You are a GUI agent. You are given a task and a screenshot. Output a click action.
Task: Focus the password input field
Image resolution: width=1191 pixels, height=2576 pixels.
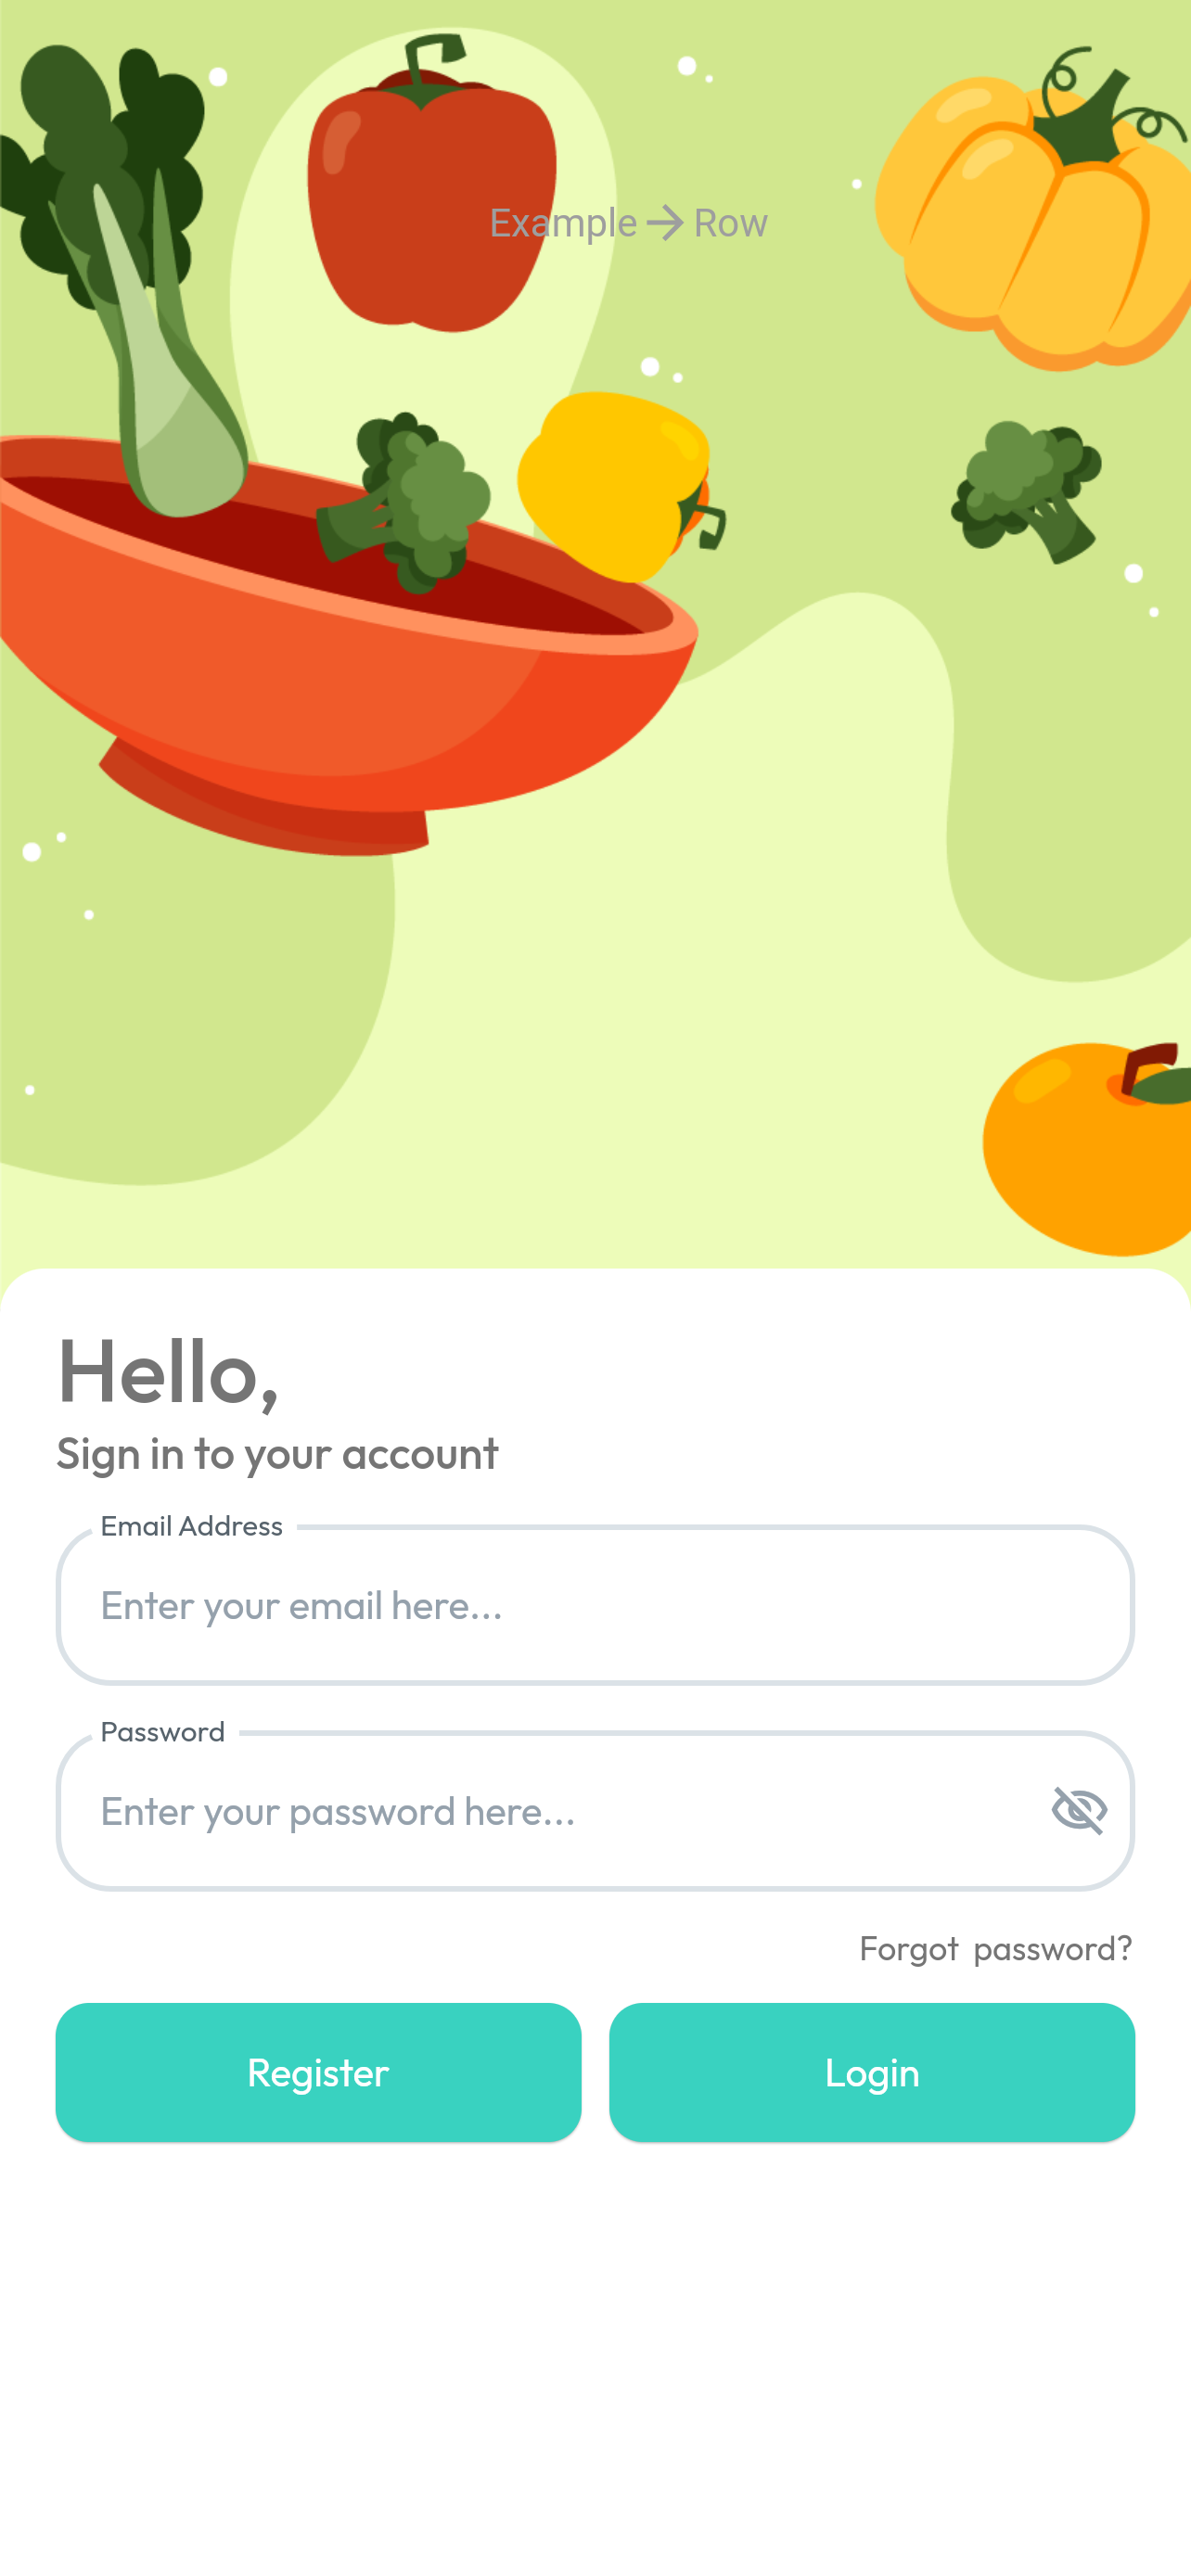[595, 1811]
